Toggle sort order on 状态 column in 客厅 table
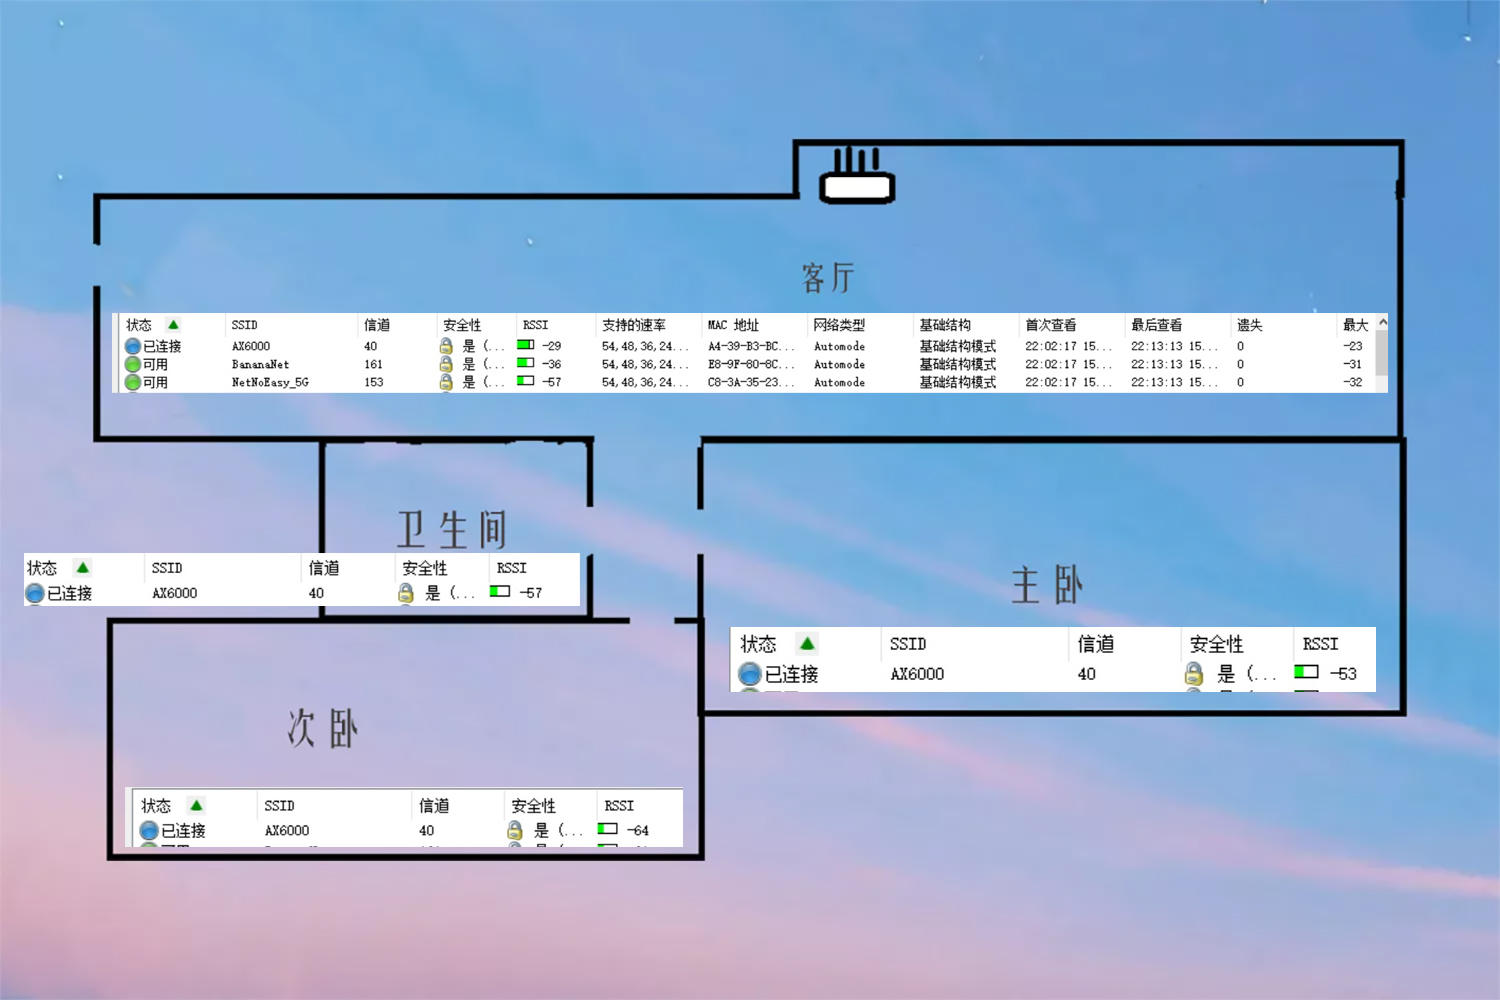This screenshot has width=1500, height=1000. [172, 324]
